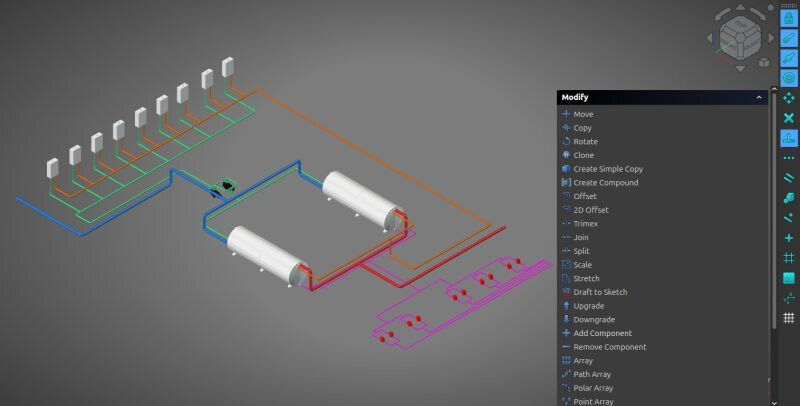Viewport: 800px width, 406px height.
Task: Click the snap grid hash icon
Action: (x=788, y=257)
